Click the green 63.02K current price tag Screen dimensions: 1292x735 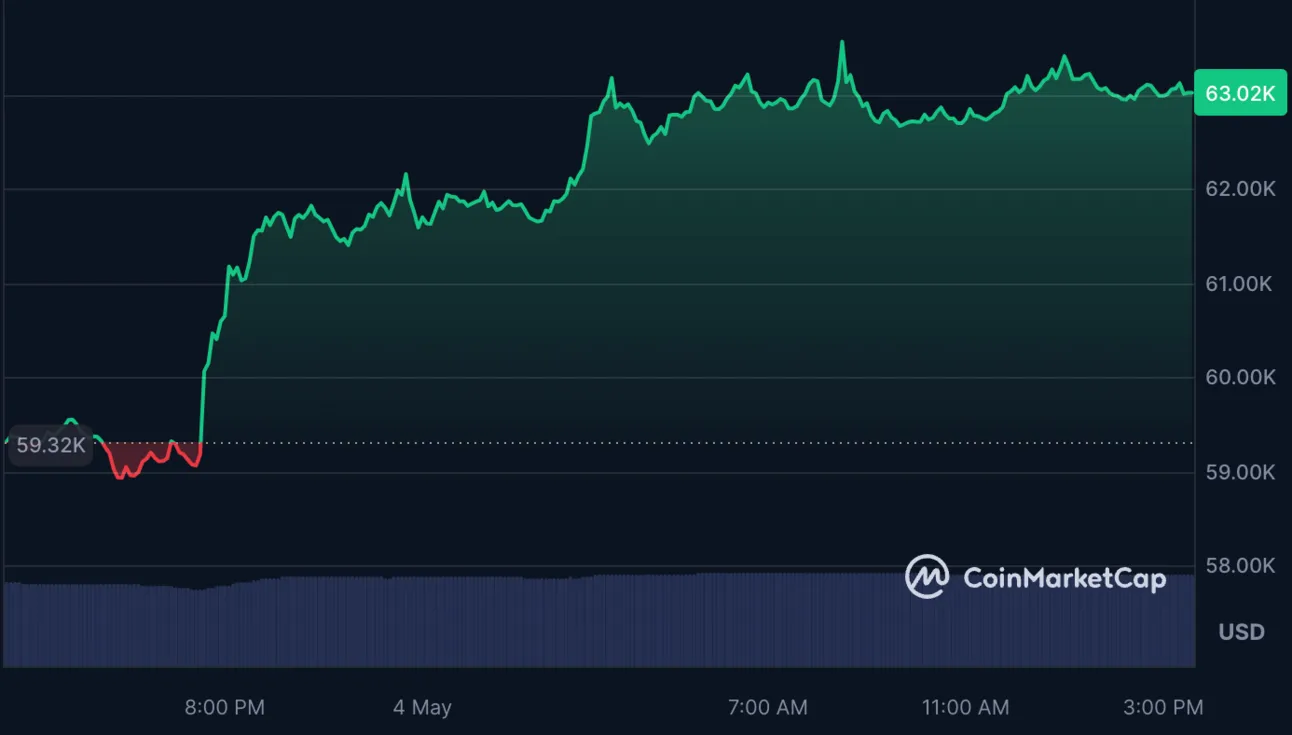click(x=1240, y=94)
